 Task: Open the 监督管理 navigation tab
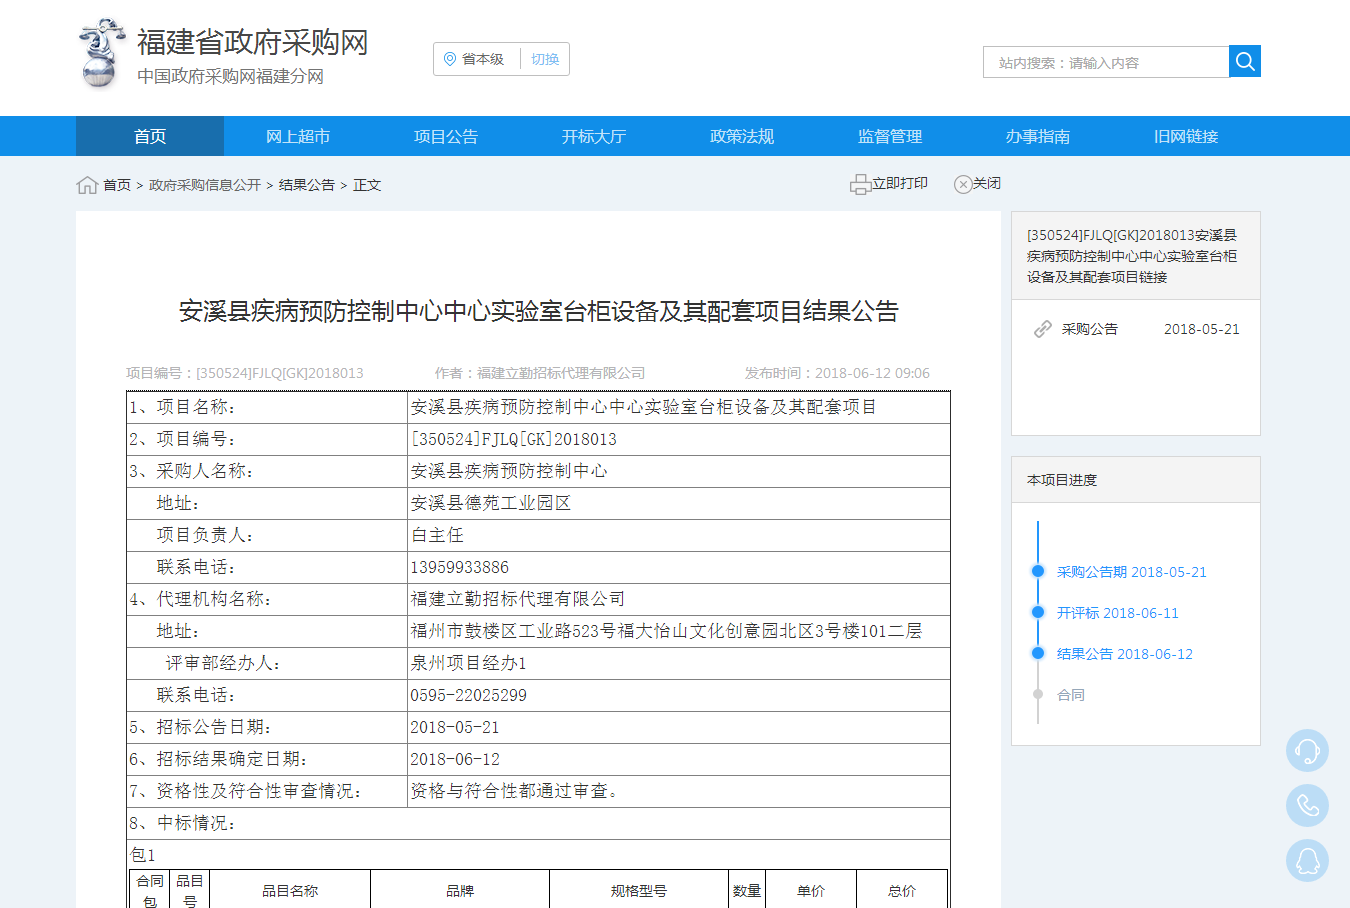[x=890, y=136]
